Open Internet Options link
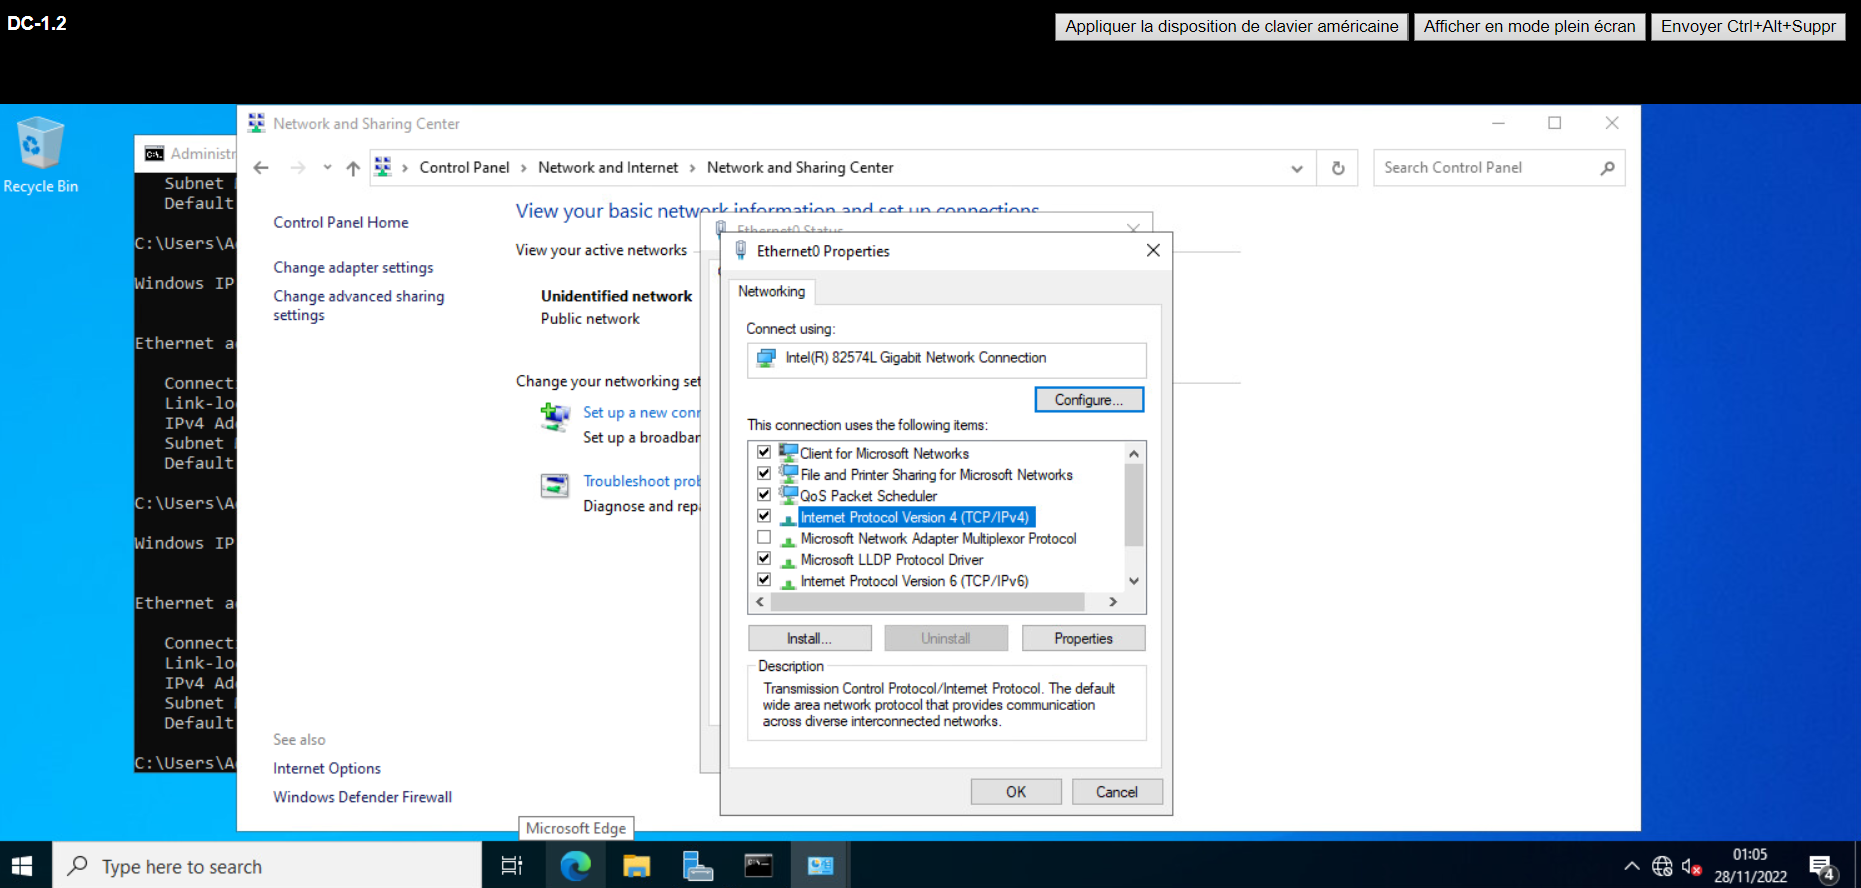 pos(327,768)
